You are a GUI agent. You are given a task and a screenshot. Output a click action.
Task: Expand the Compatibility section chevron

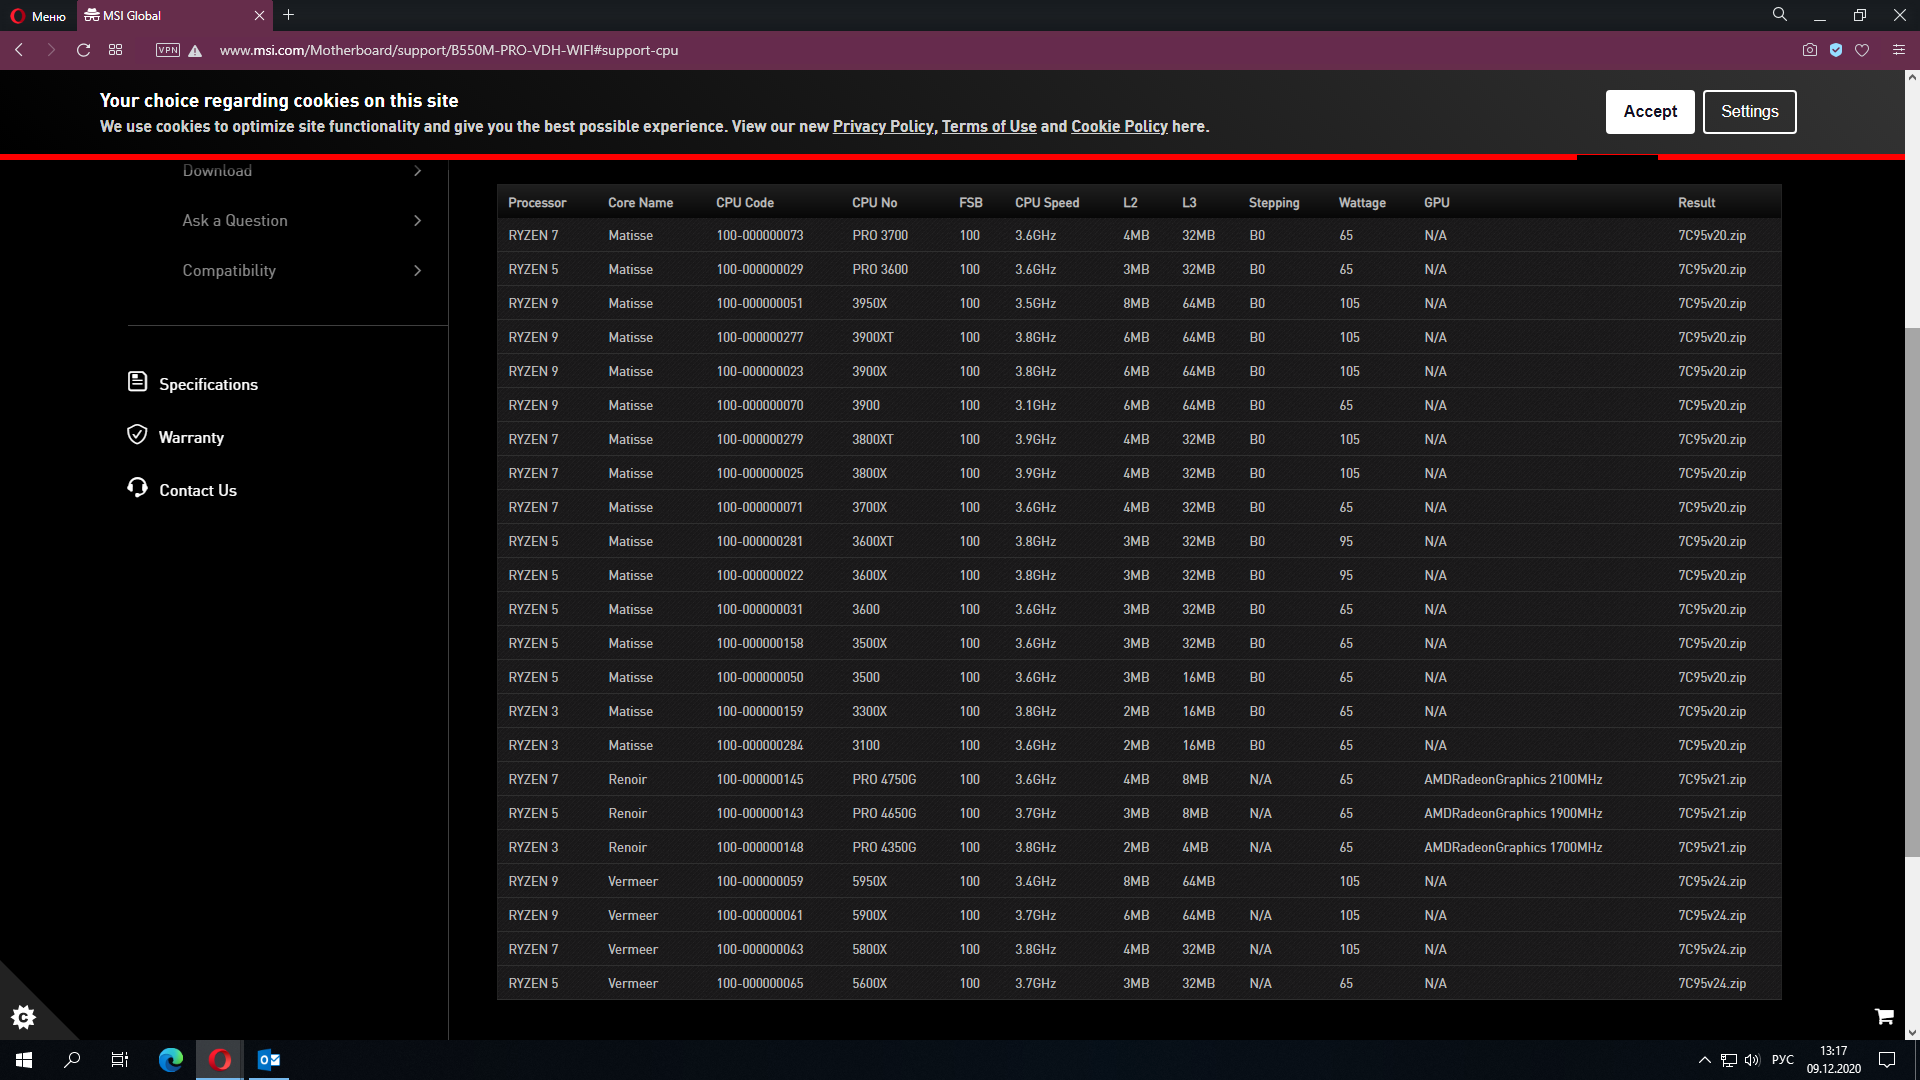pyautogui.click(x=418, y=271)
